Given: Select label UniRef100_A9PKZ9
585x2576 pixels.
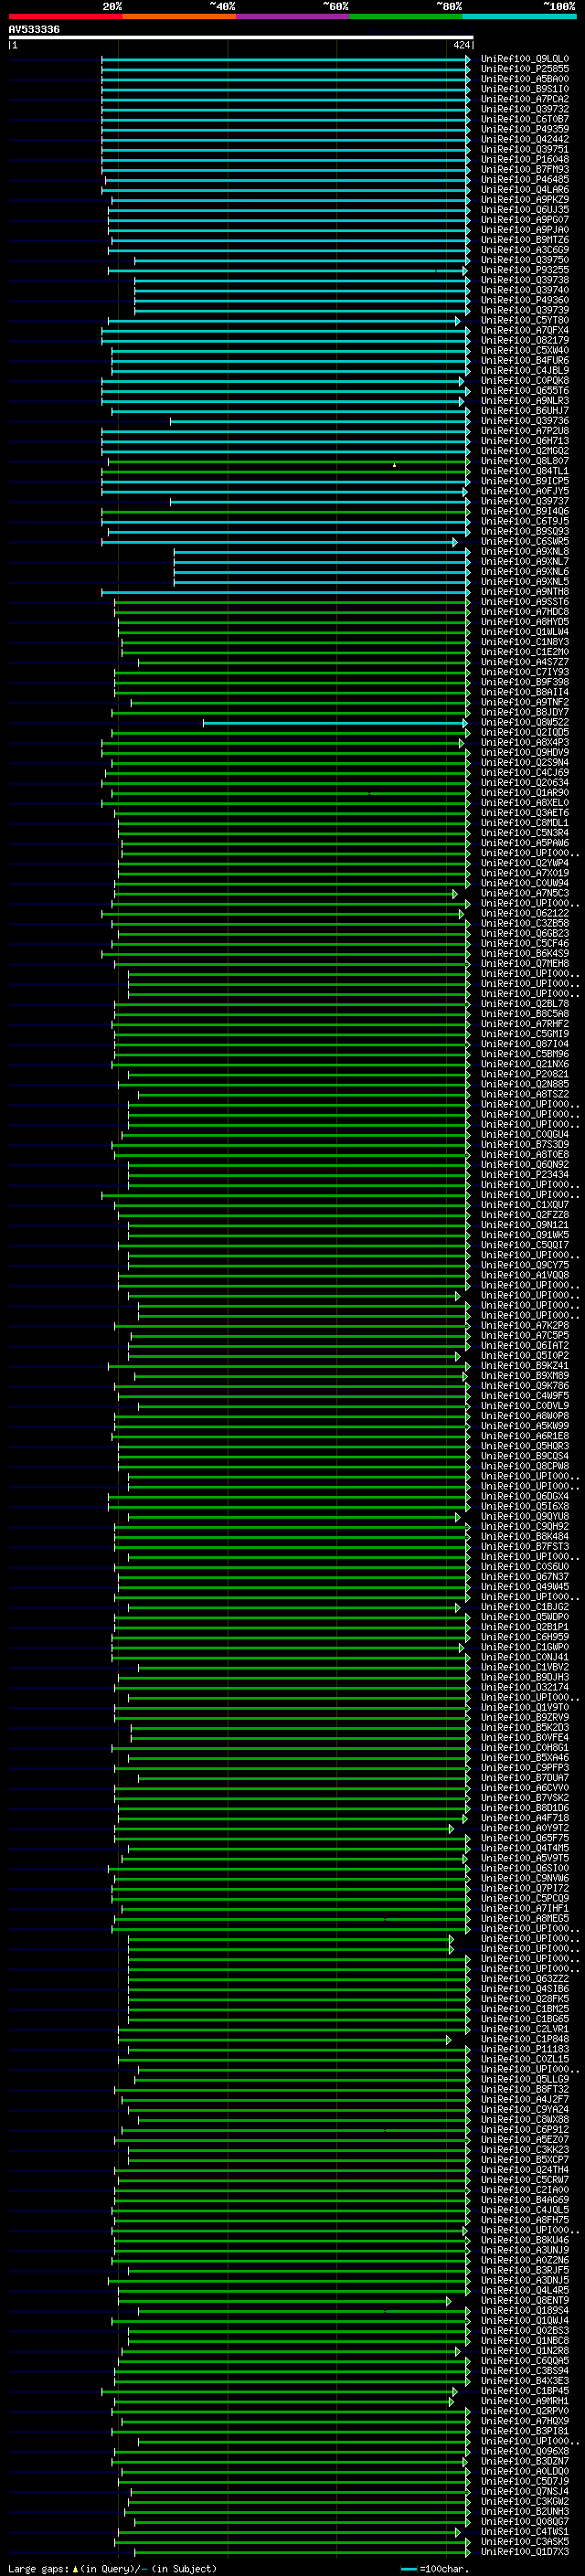Looking at the screenshot, I should (x=524, y=199).
